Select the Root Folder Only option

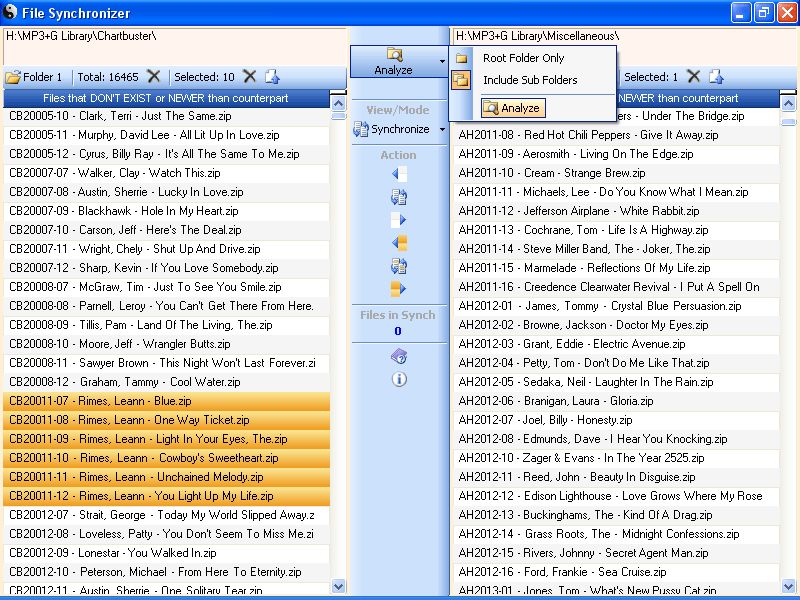pyautogui.click(x=523, y=58)
